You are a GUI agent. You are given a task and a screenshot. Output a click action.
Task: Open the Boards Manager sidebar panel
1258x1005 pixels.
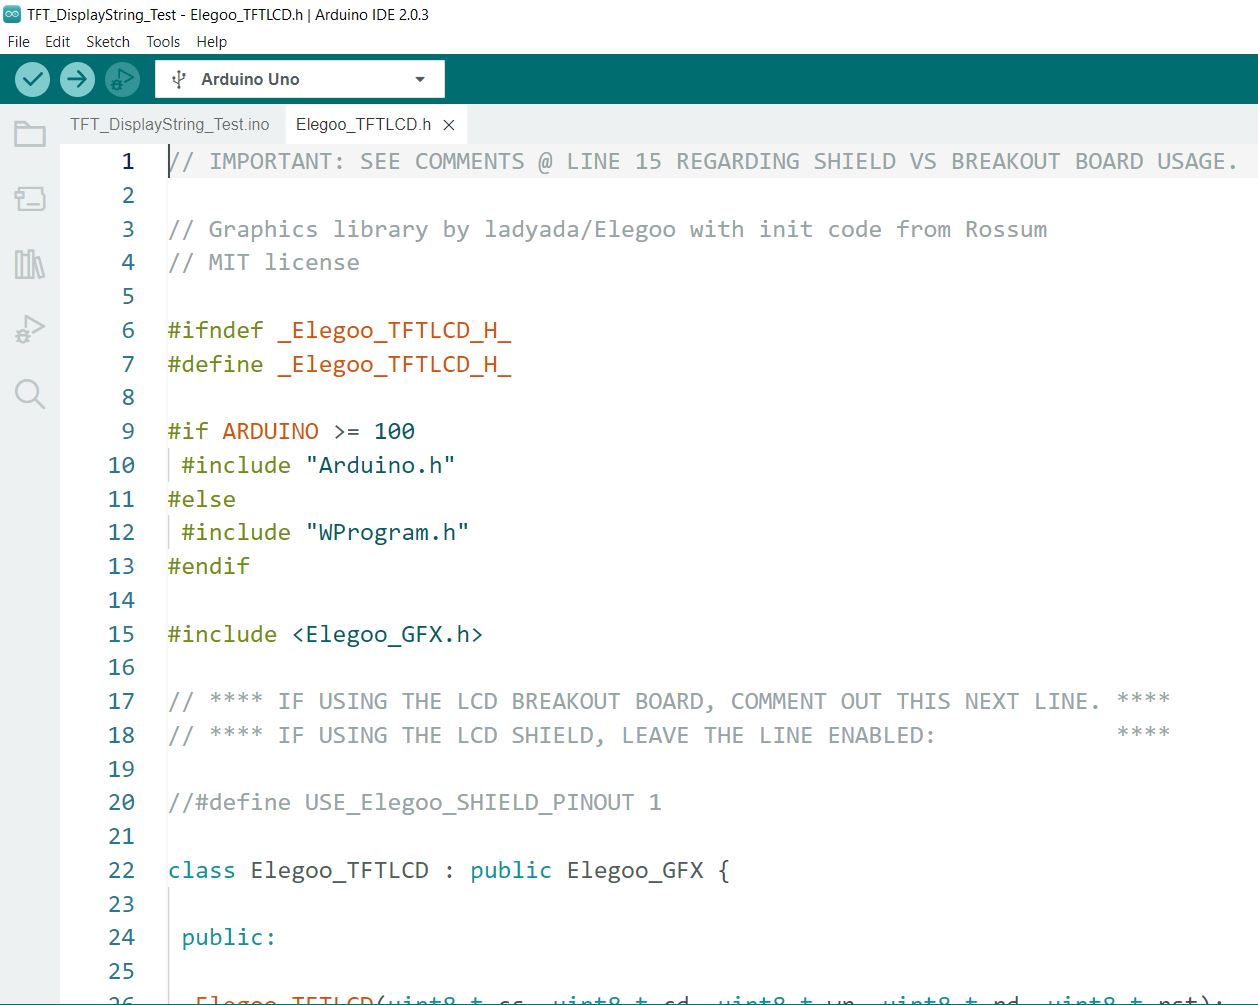30,199
